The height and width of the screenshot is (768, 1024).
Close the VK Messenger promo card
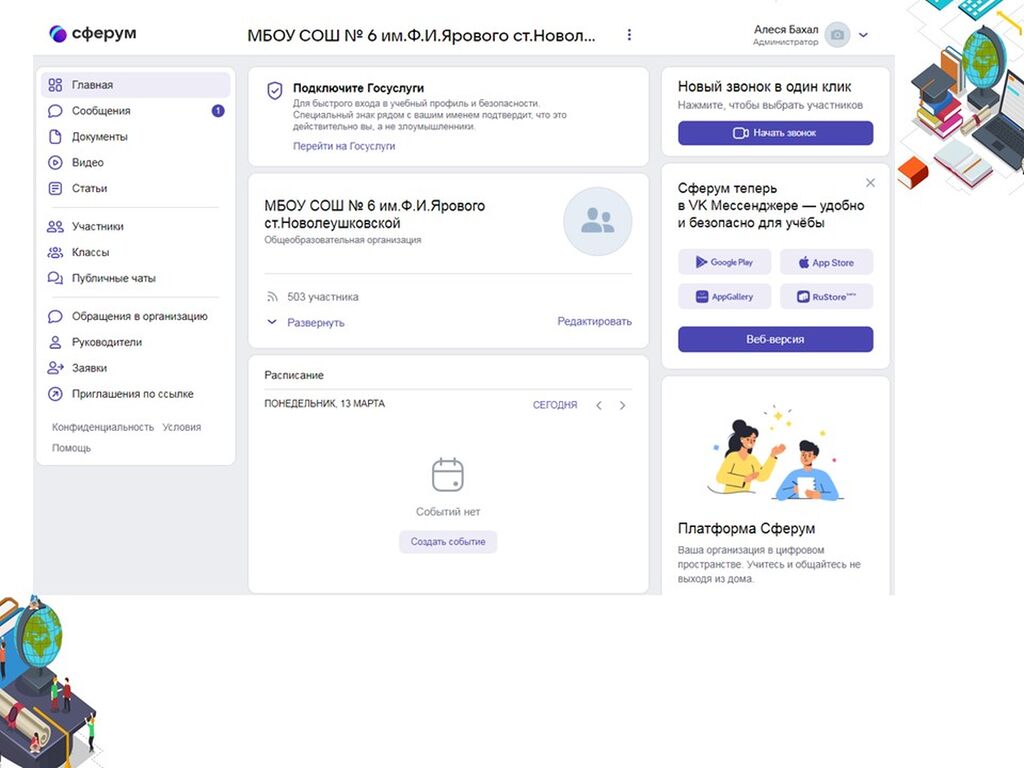click(870, 183)
